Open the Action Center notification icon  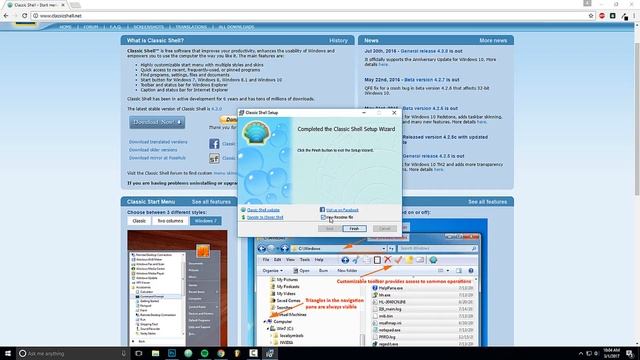point(630,353)
